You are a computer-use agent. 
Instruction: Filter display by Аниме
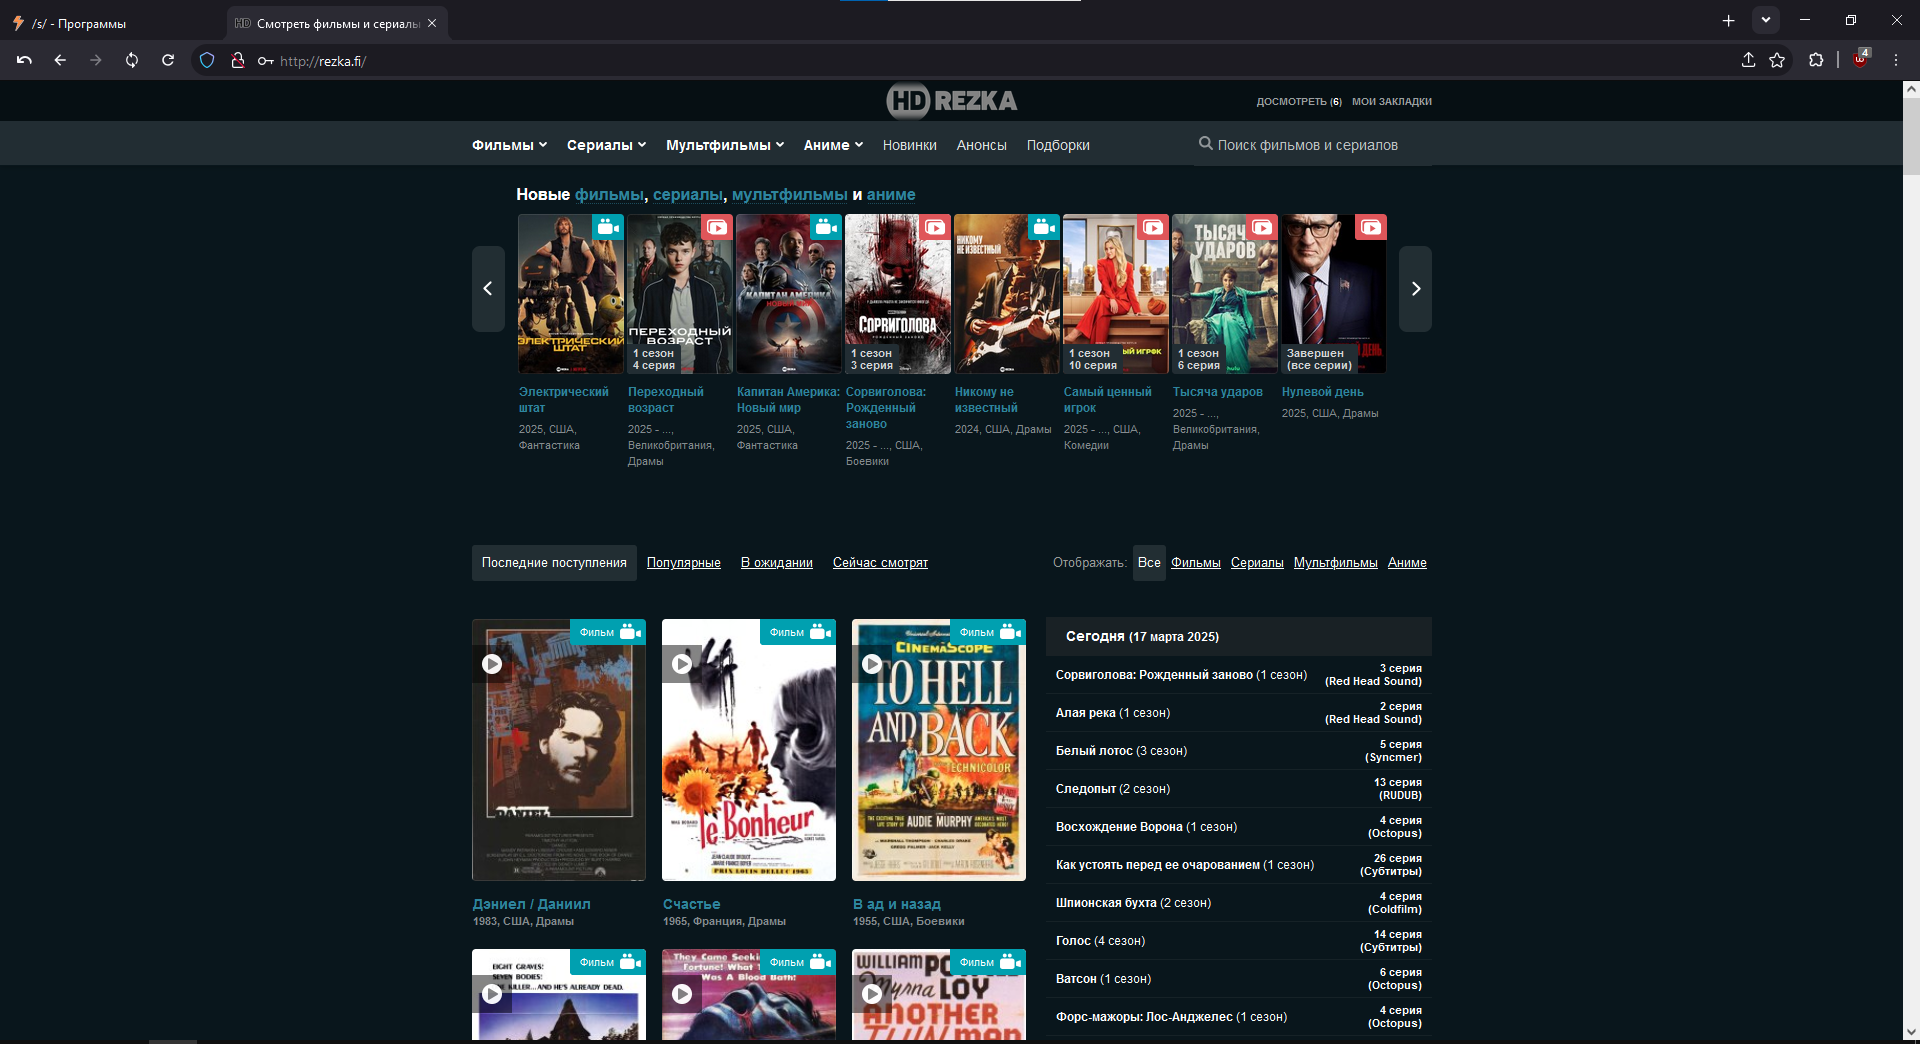click(1407, 563)
